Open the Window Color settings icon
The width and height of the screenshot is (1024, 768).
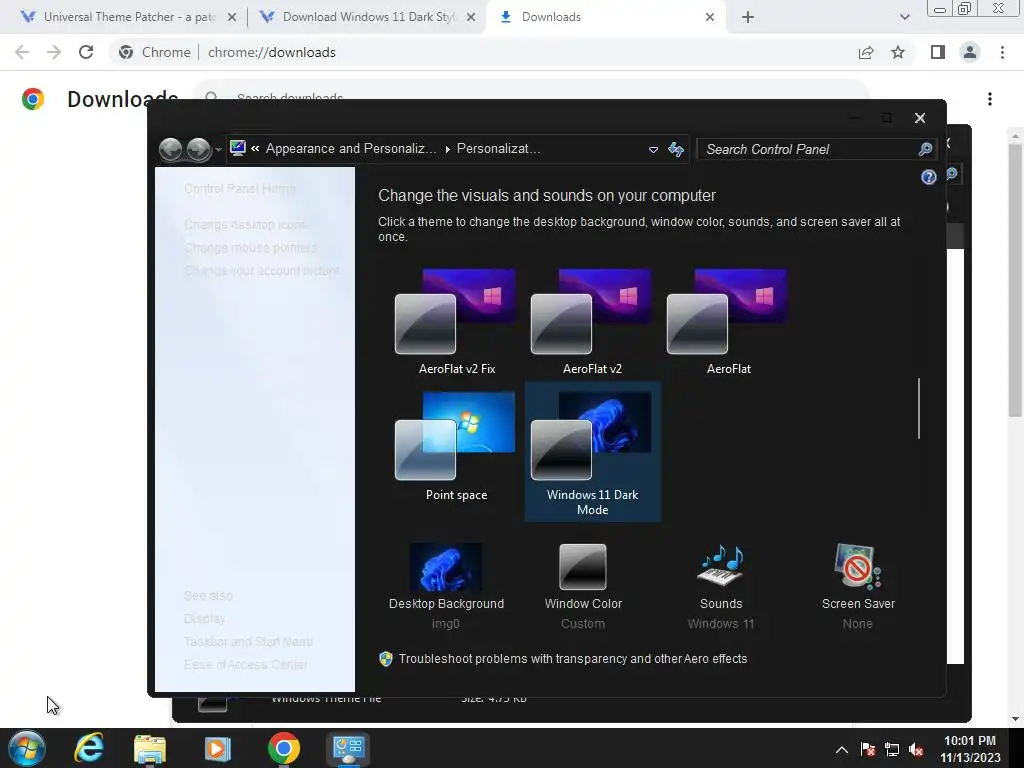tap(583, 567)
